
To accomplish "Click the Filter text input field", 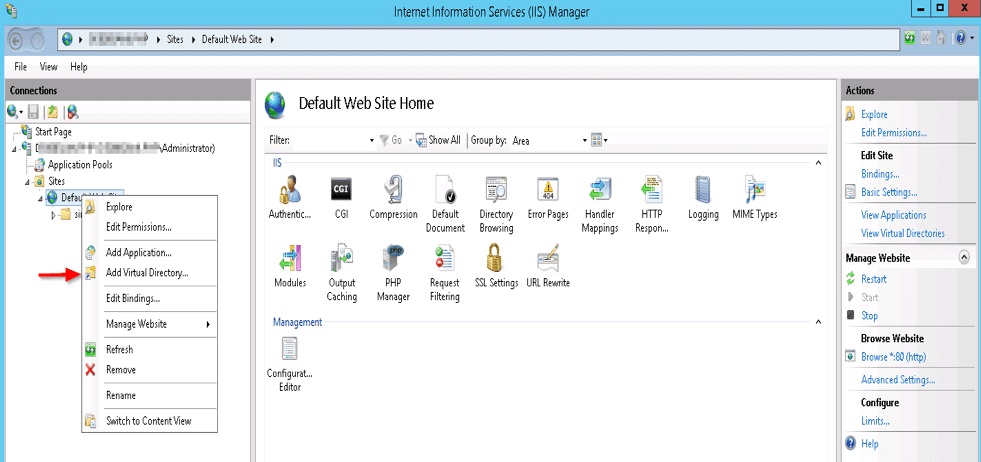I will pos(332,141).
